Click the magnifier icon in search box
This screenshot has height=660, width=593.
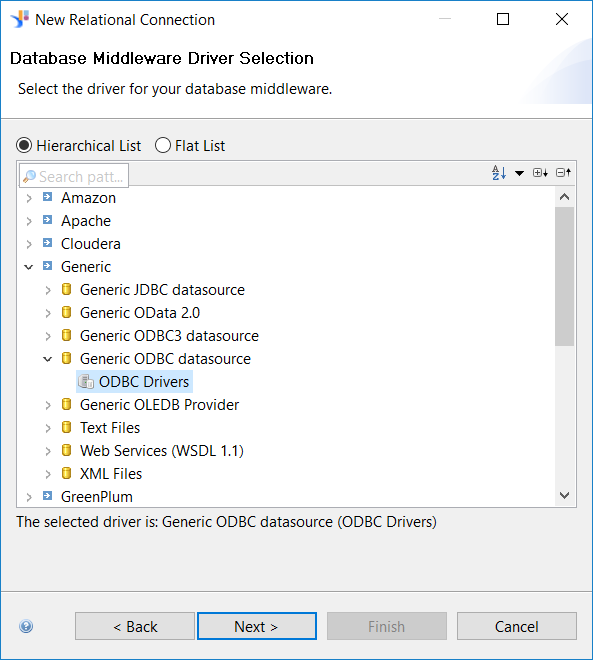pyautogui.click(x=29, y=176)
